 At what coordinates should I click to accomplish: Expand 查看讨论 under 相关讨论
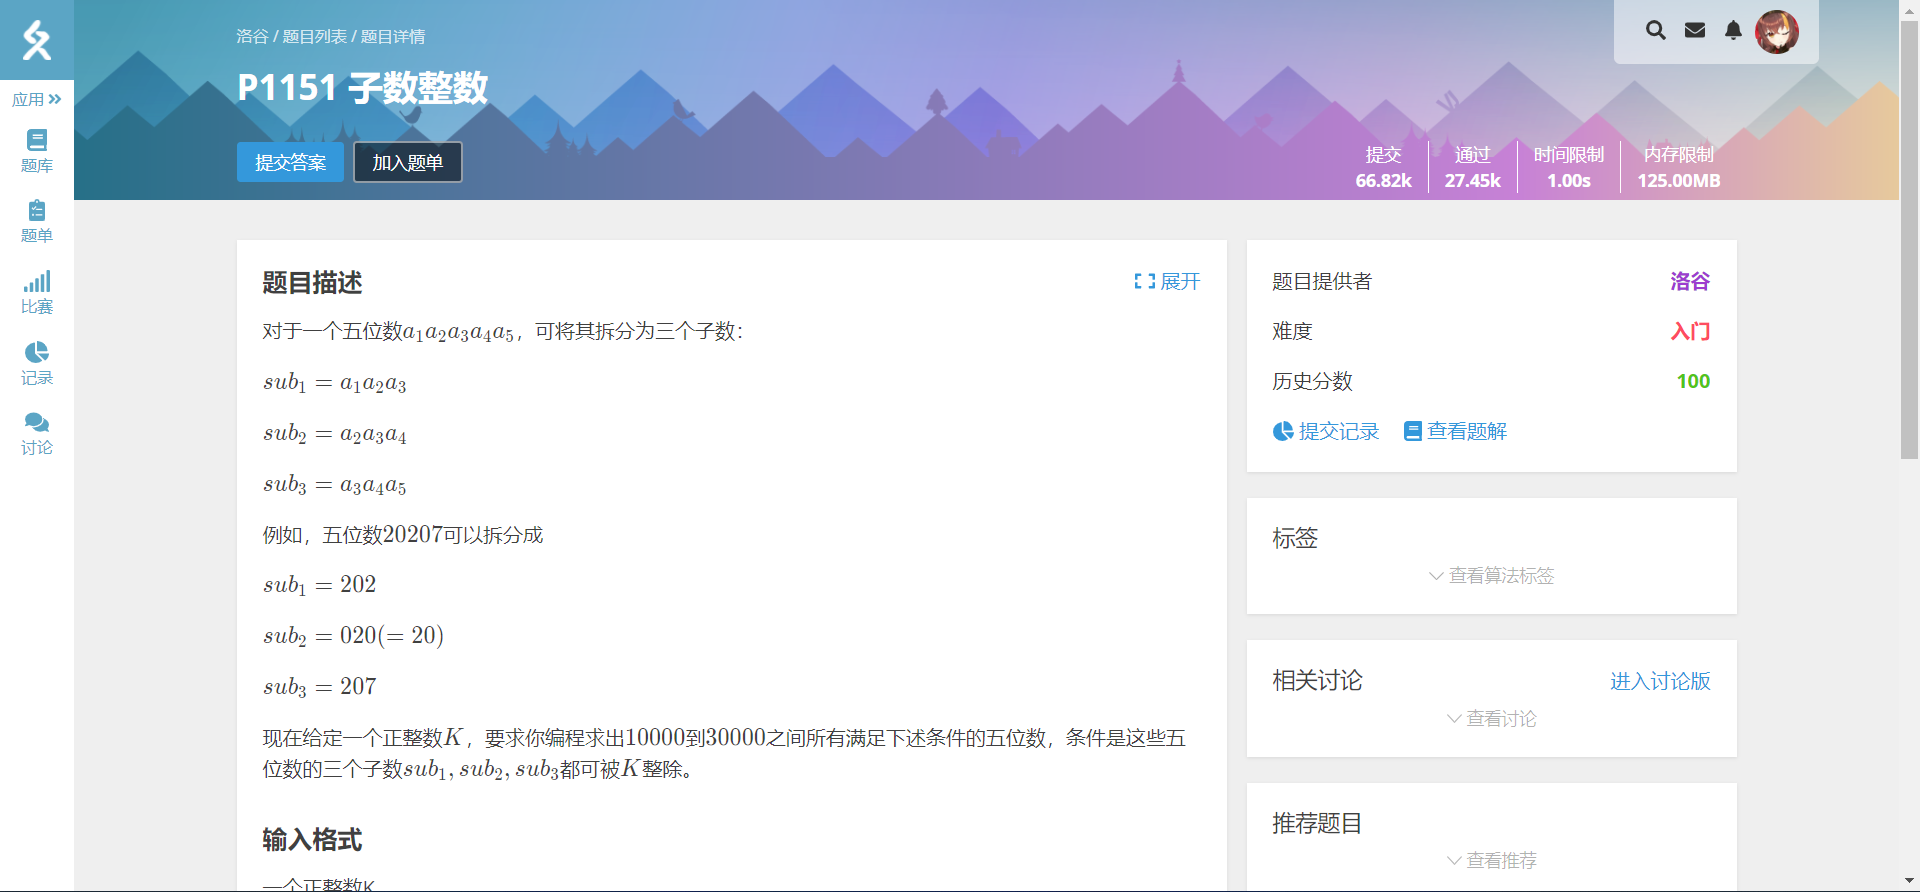coord(1491,719)
